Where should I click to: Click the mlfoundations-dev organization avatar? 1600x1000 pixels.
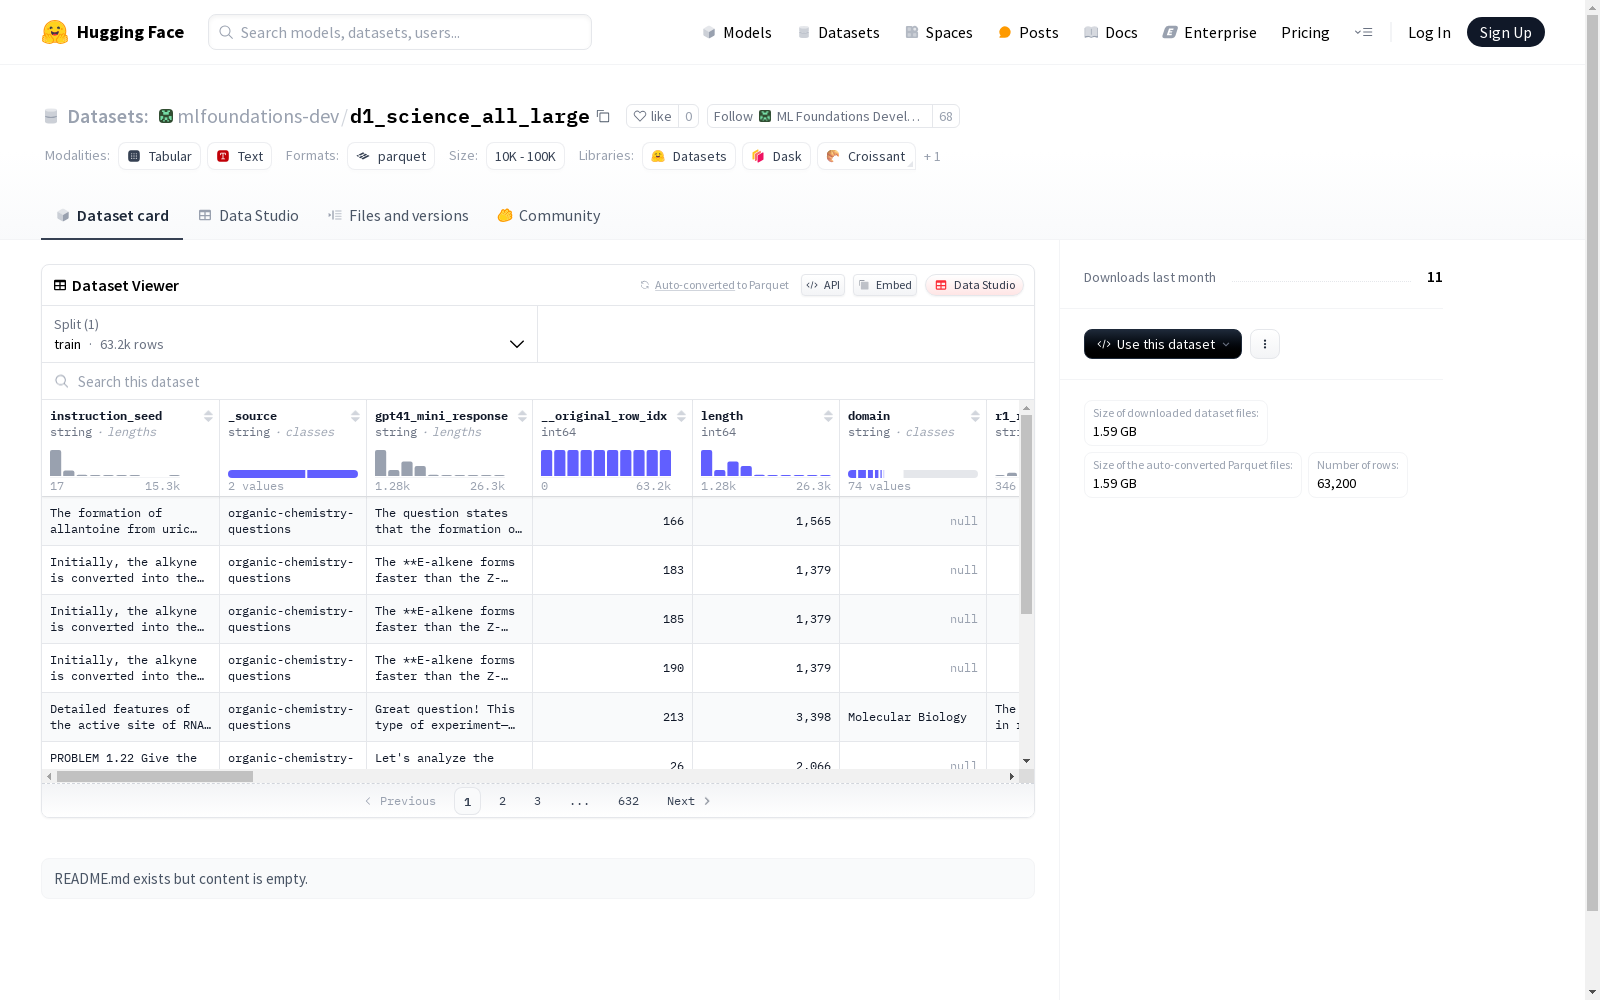click(x=166, y=116)
